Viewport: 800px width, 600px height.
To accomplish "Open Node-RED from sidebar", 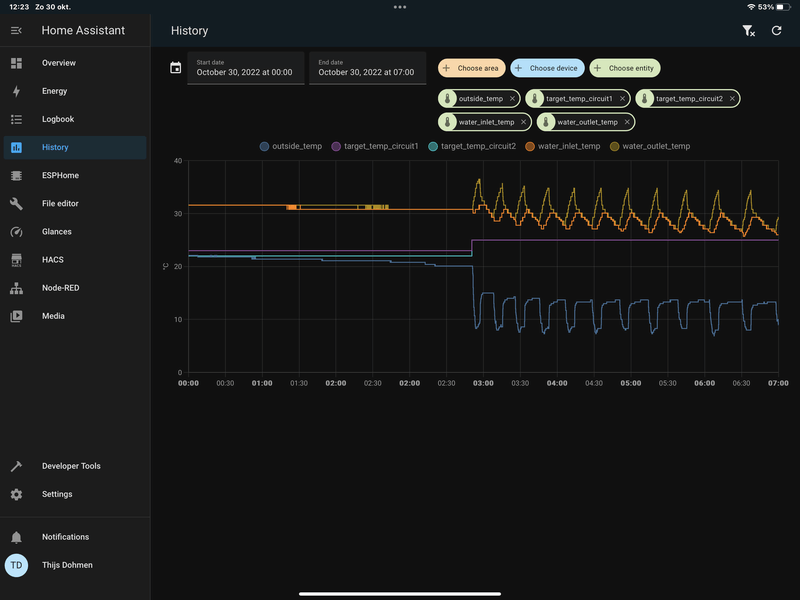I will tap(75, 288).
